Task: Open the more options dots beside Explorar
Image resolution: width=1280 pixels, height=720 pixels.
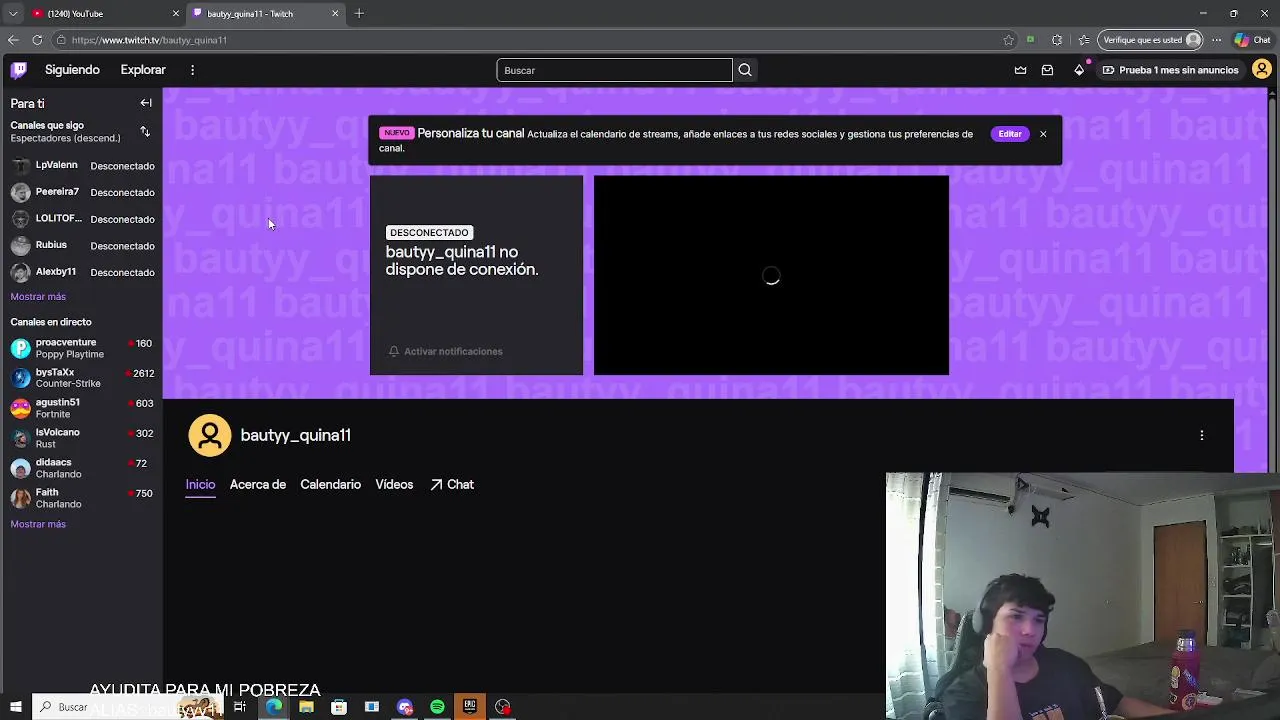Action: pyautogui.click(x=192, y=70)
